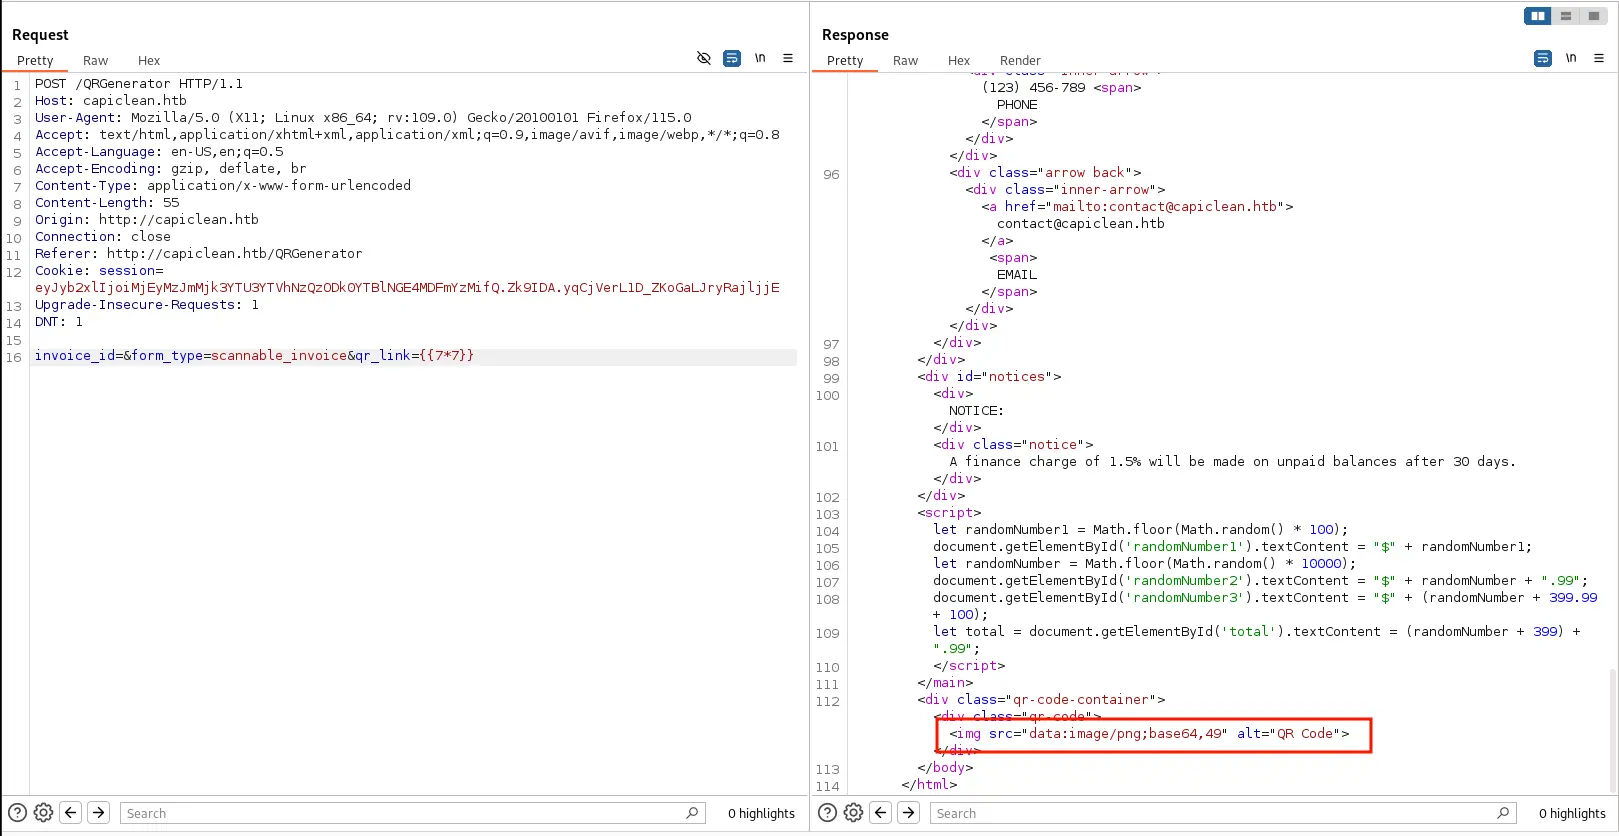
Task: Focus the Response search input field
Action: pos(1222,813)
